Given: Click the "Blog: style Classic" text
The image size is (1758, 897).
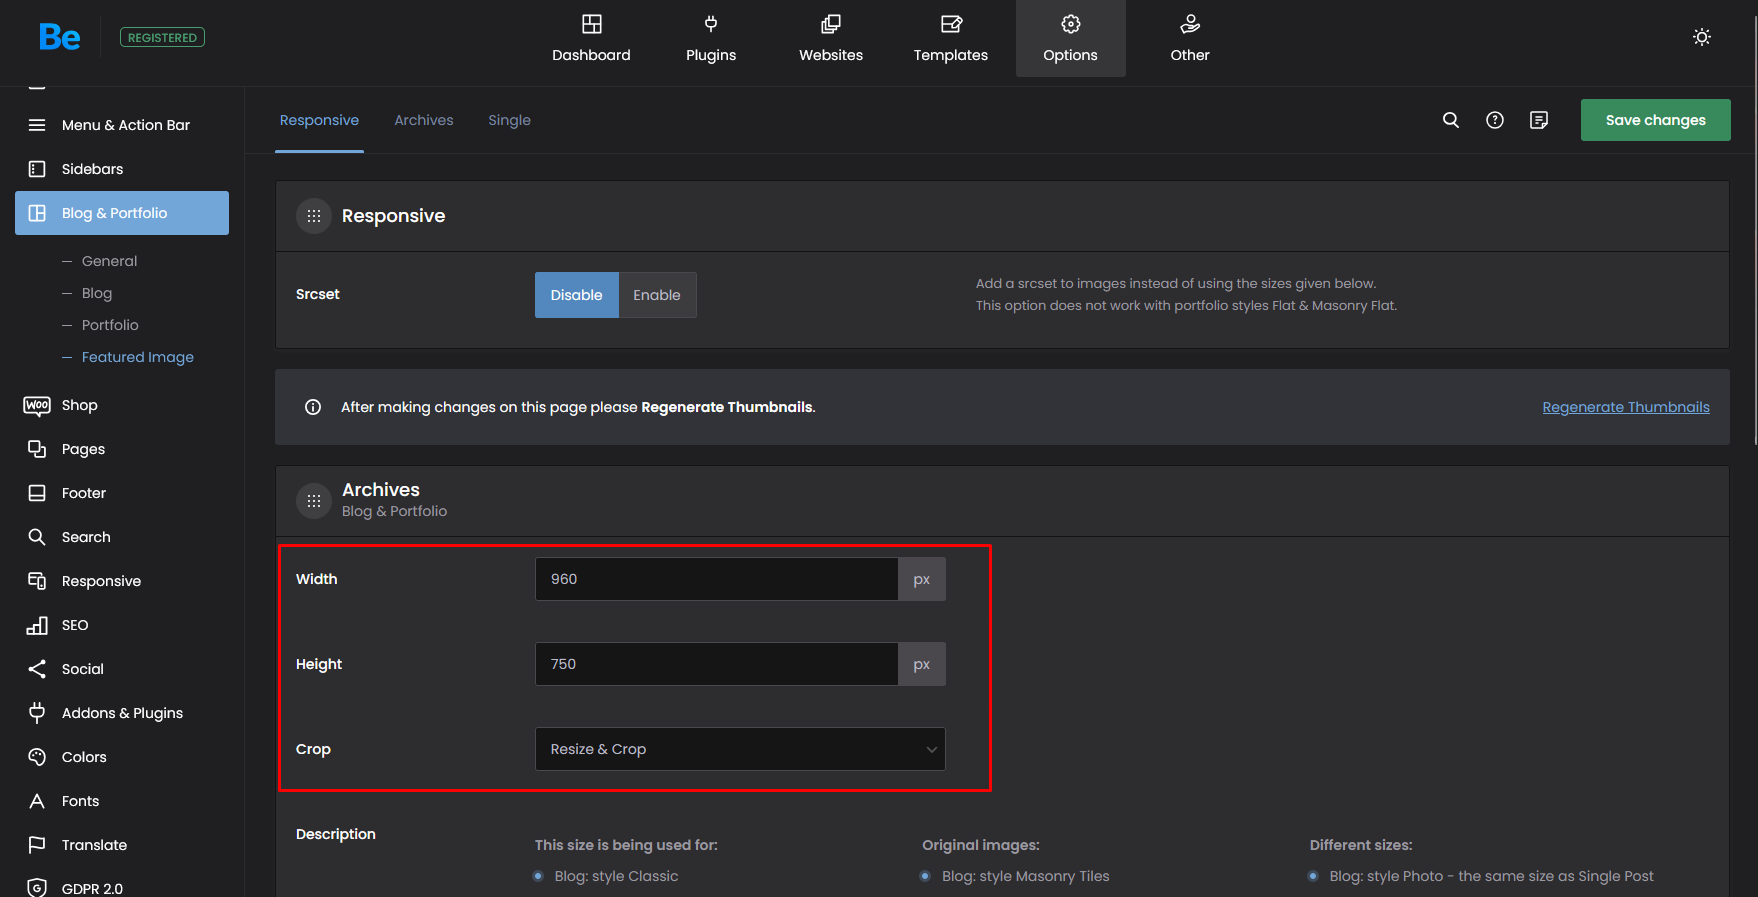Looking at the screenshot, I should coord(616,876).
